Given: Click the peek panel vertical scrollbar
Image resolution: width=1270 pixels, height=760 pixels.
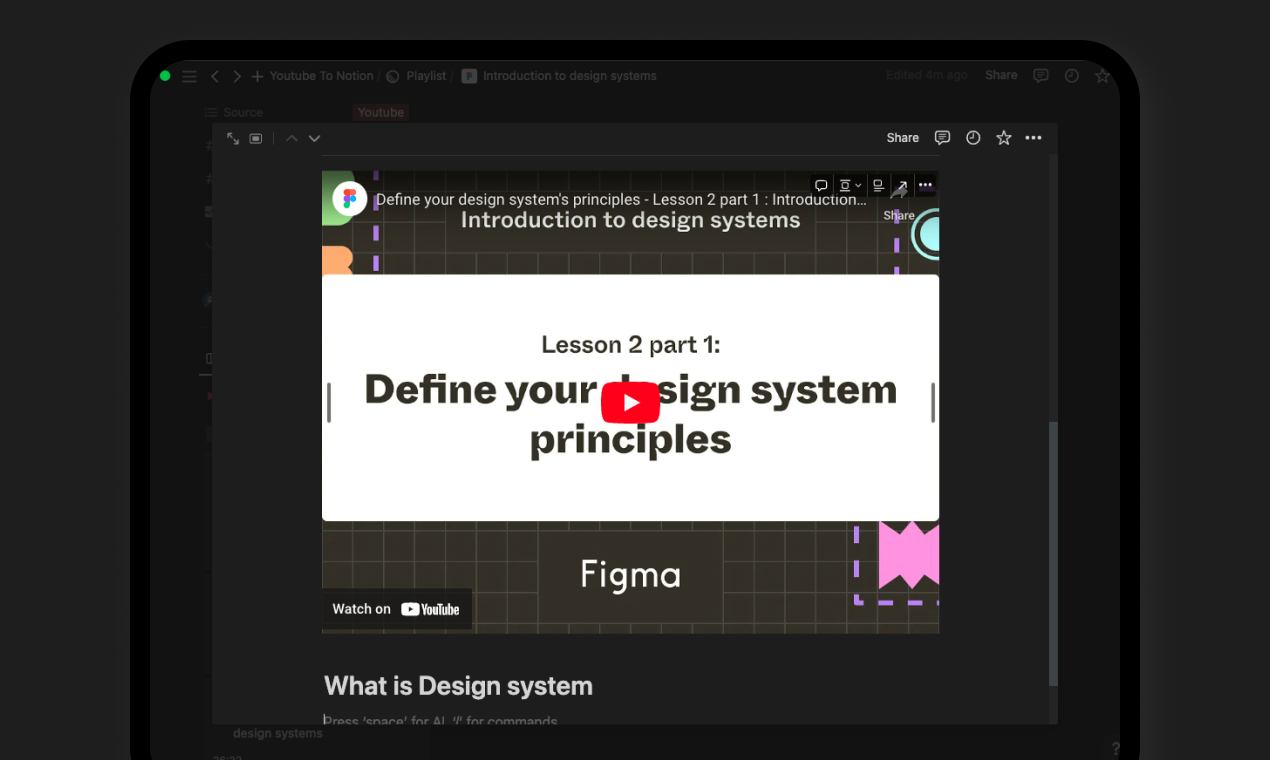Looking at the screenshot, I should (1052, 553).
